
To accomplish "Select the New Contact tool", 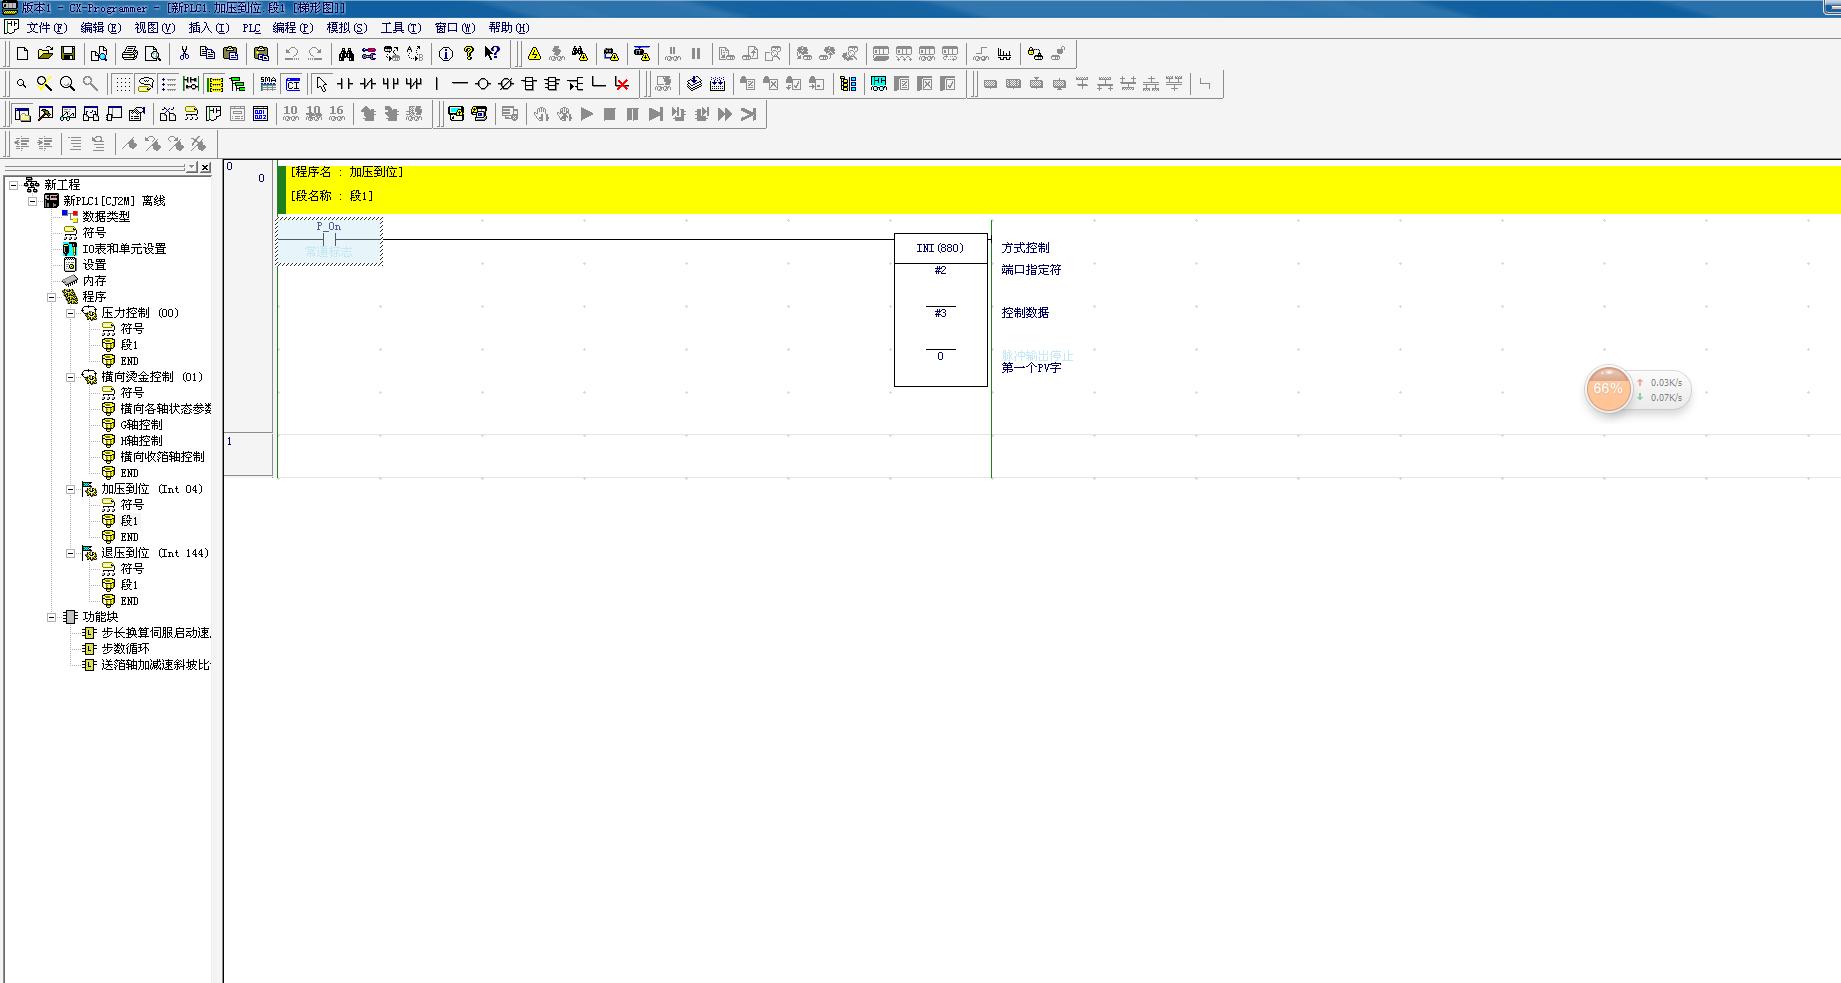I will [344, 84].
